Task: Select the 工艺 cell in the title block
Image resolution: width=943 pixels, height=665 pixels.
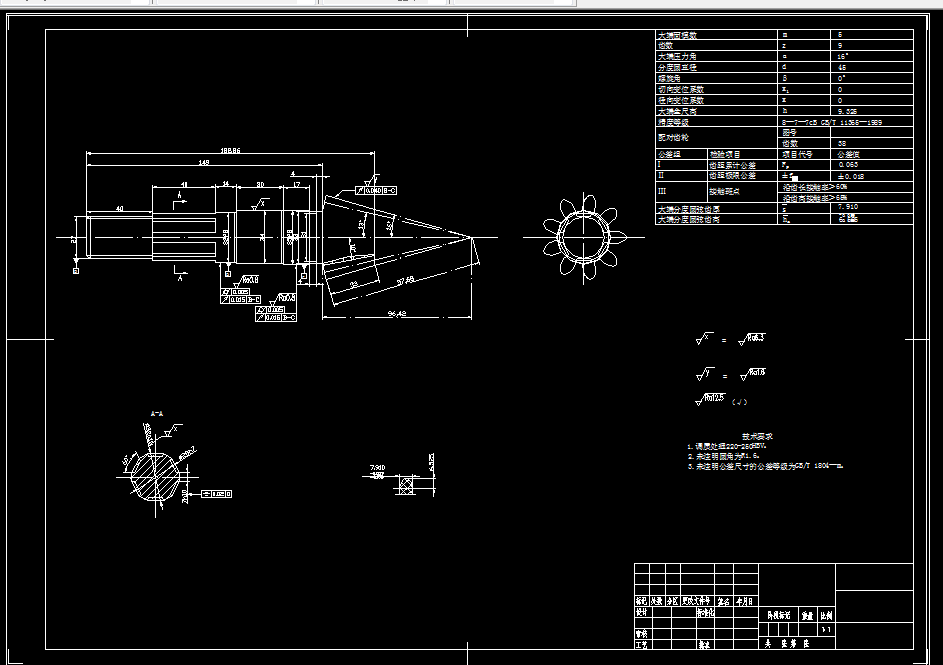Action: pos(642,645)
